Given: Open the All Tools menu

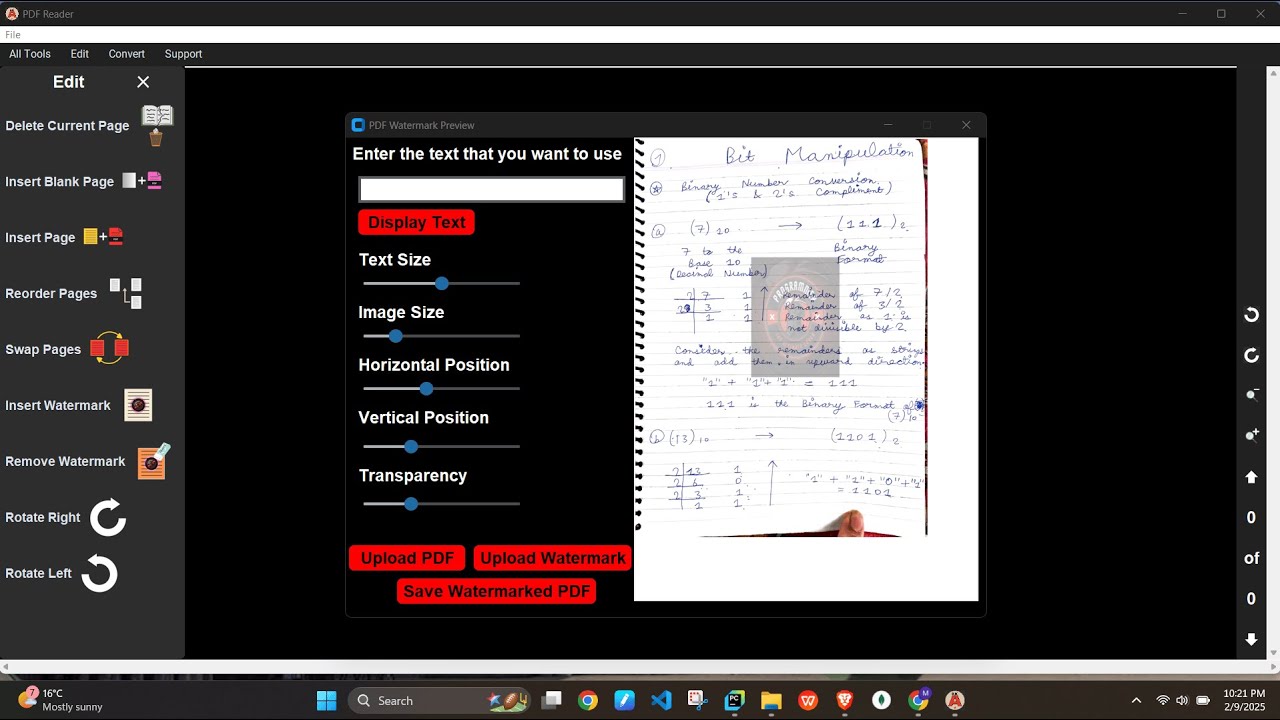Looking at the screenshot, I should click(30, 54).
